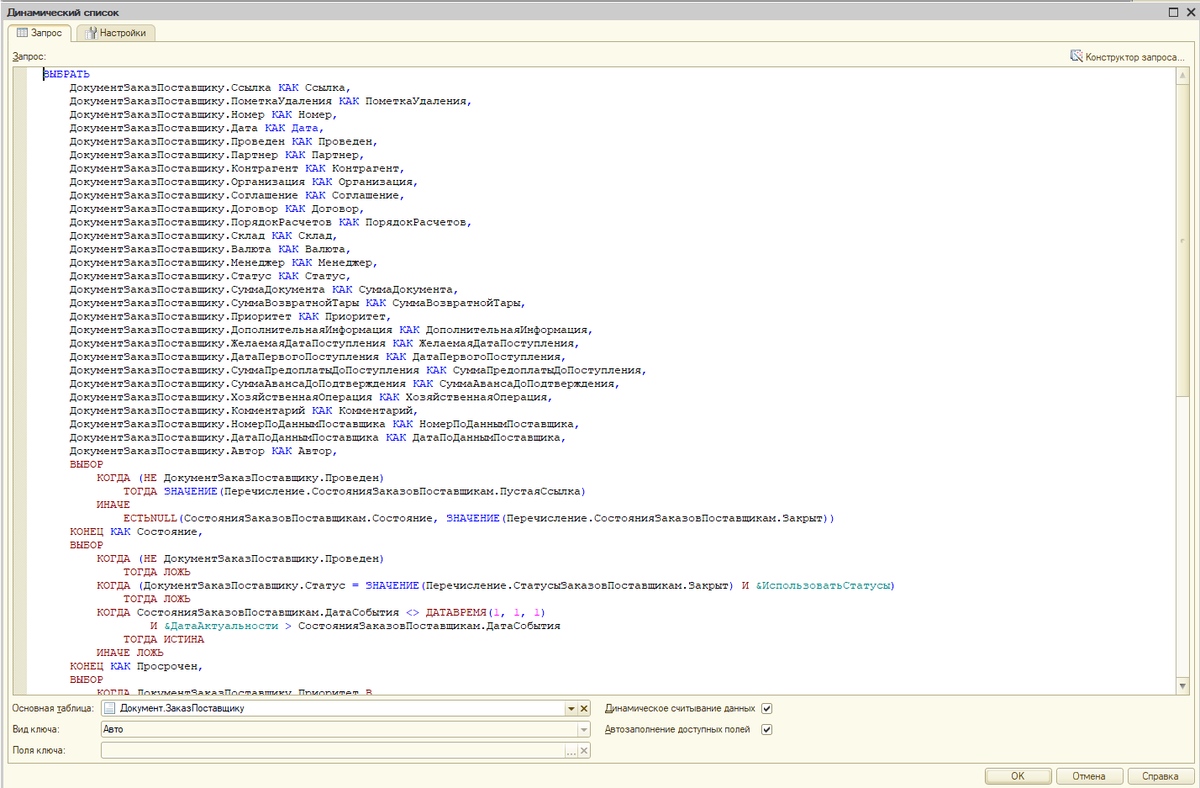The height and width of the screenshot is (788, 1200).
Task: Click the line starting with И &ДатаАктуальности
Action: pyautogui.click(x=354, y=625)
